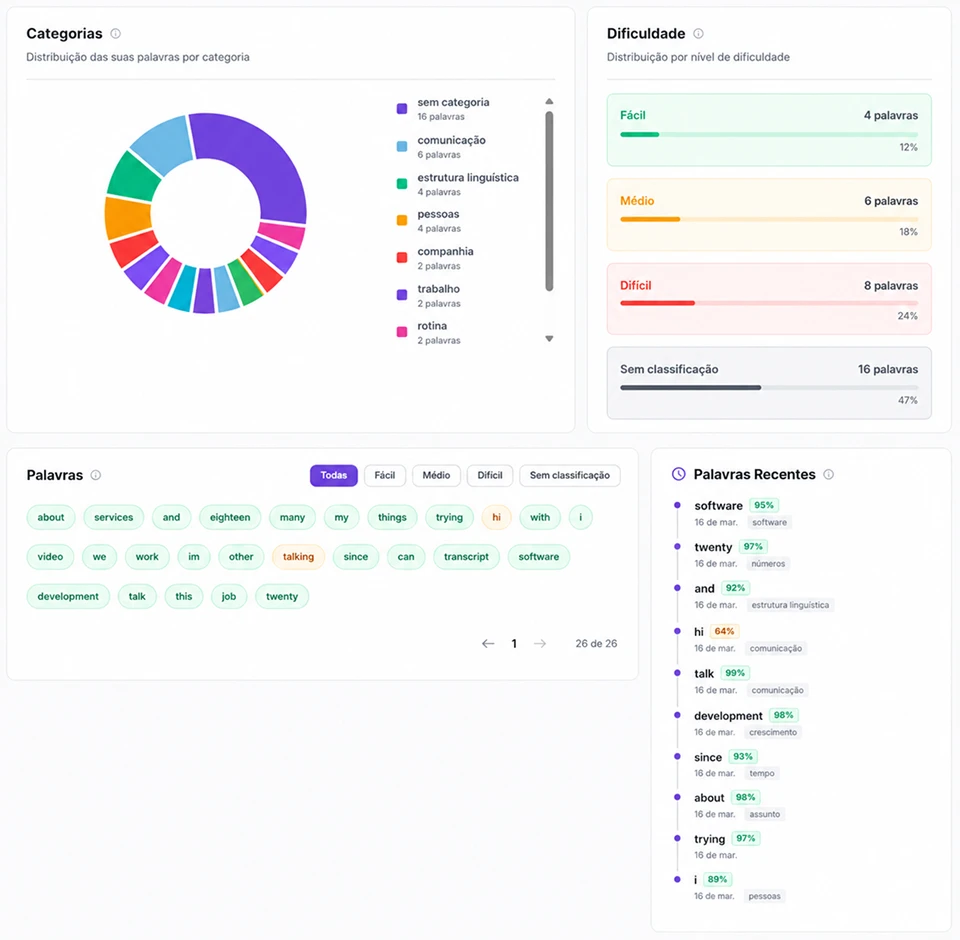The height and width of the screenshot is (940, 960).
Task: Open the Sem classificação difficulty card
Action: (x=769, y=383)
